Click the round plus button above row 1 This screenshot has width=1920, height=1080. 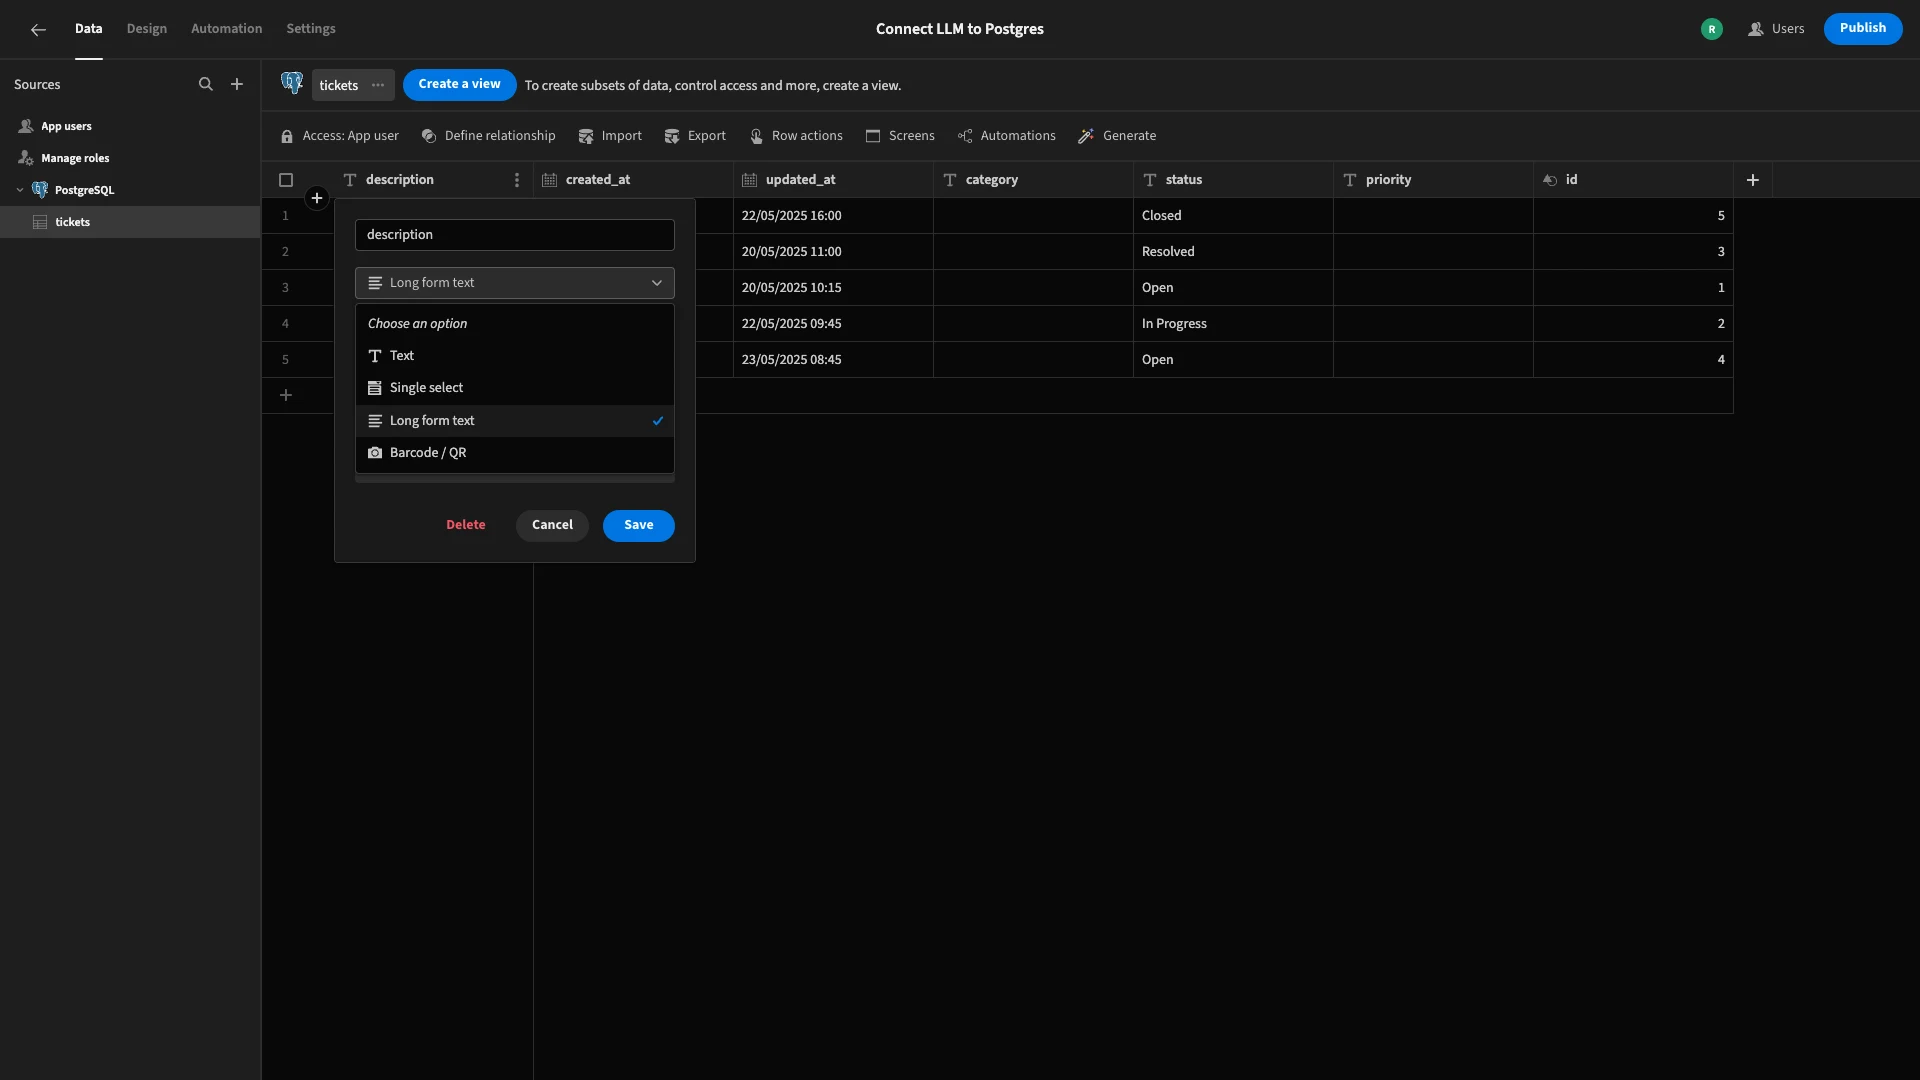[x=317, y=198]
